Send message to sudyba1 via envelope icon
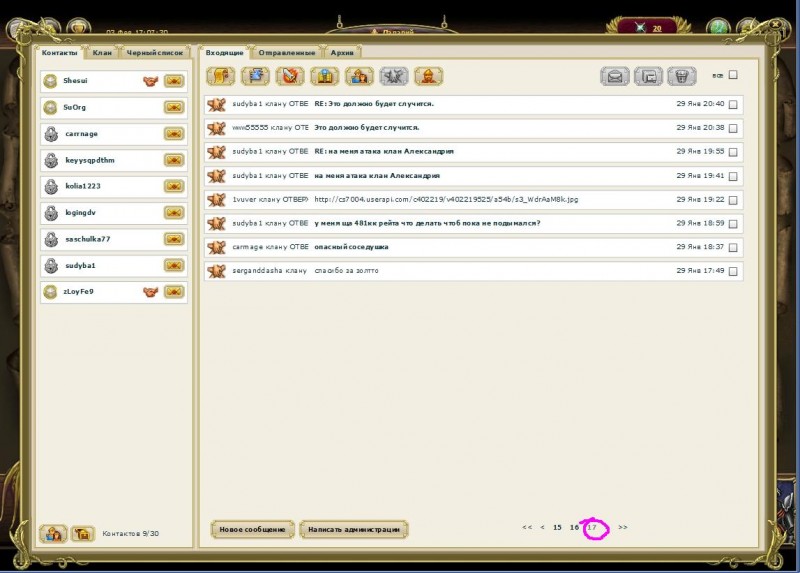This screenshot has height=573, width=800. coord(174,265)
